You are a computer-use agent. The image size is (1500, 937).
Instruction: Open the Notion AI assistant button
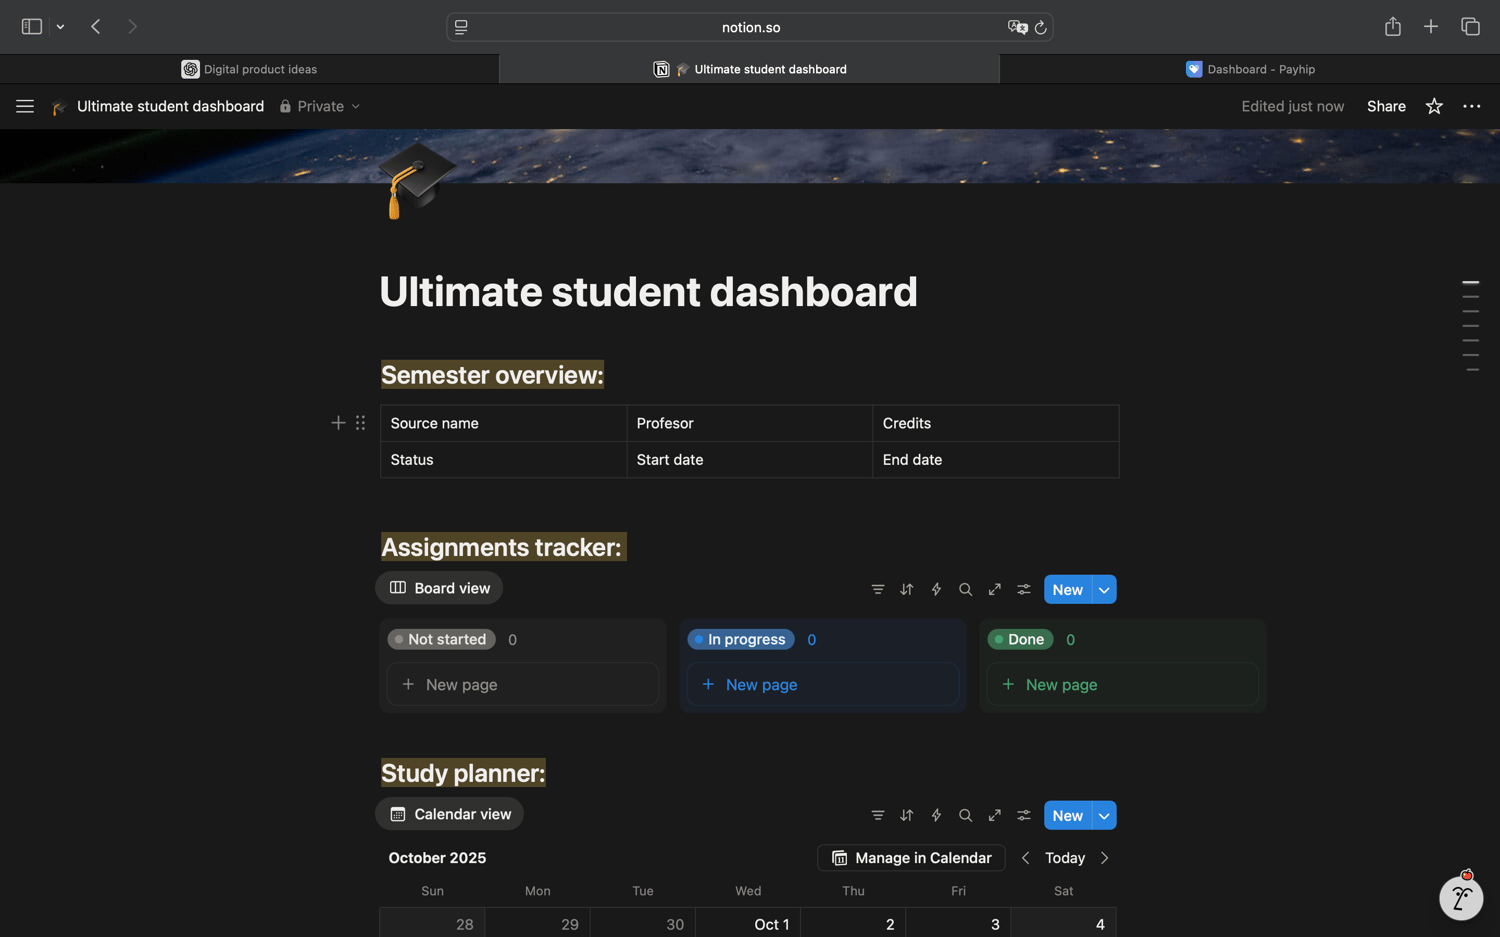point(1461,897)
